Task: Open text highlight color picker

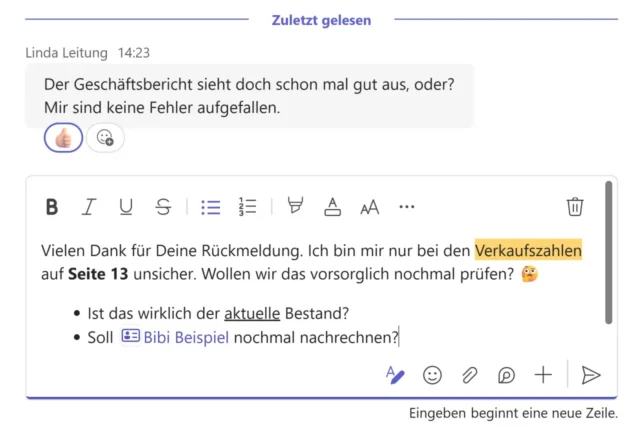Action: pos(295,205)
